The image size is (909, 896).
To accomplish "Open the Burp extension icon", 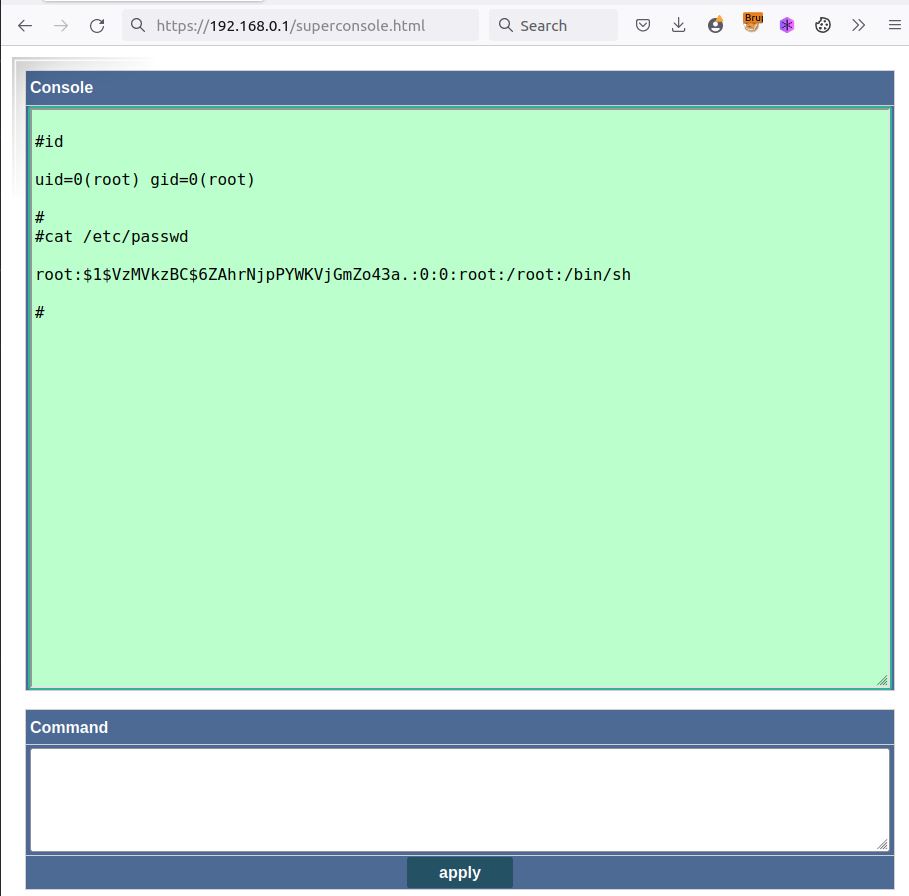I will pyautogui.click(x=752, y=24).
